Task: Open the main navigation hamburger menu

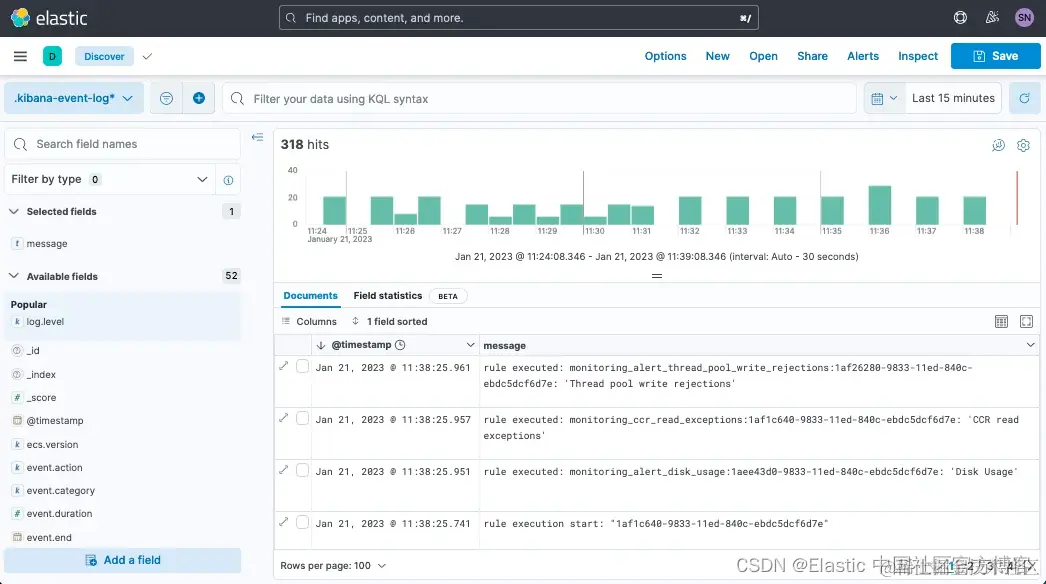Action: (21, 56)
